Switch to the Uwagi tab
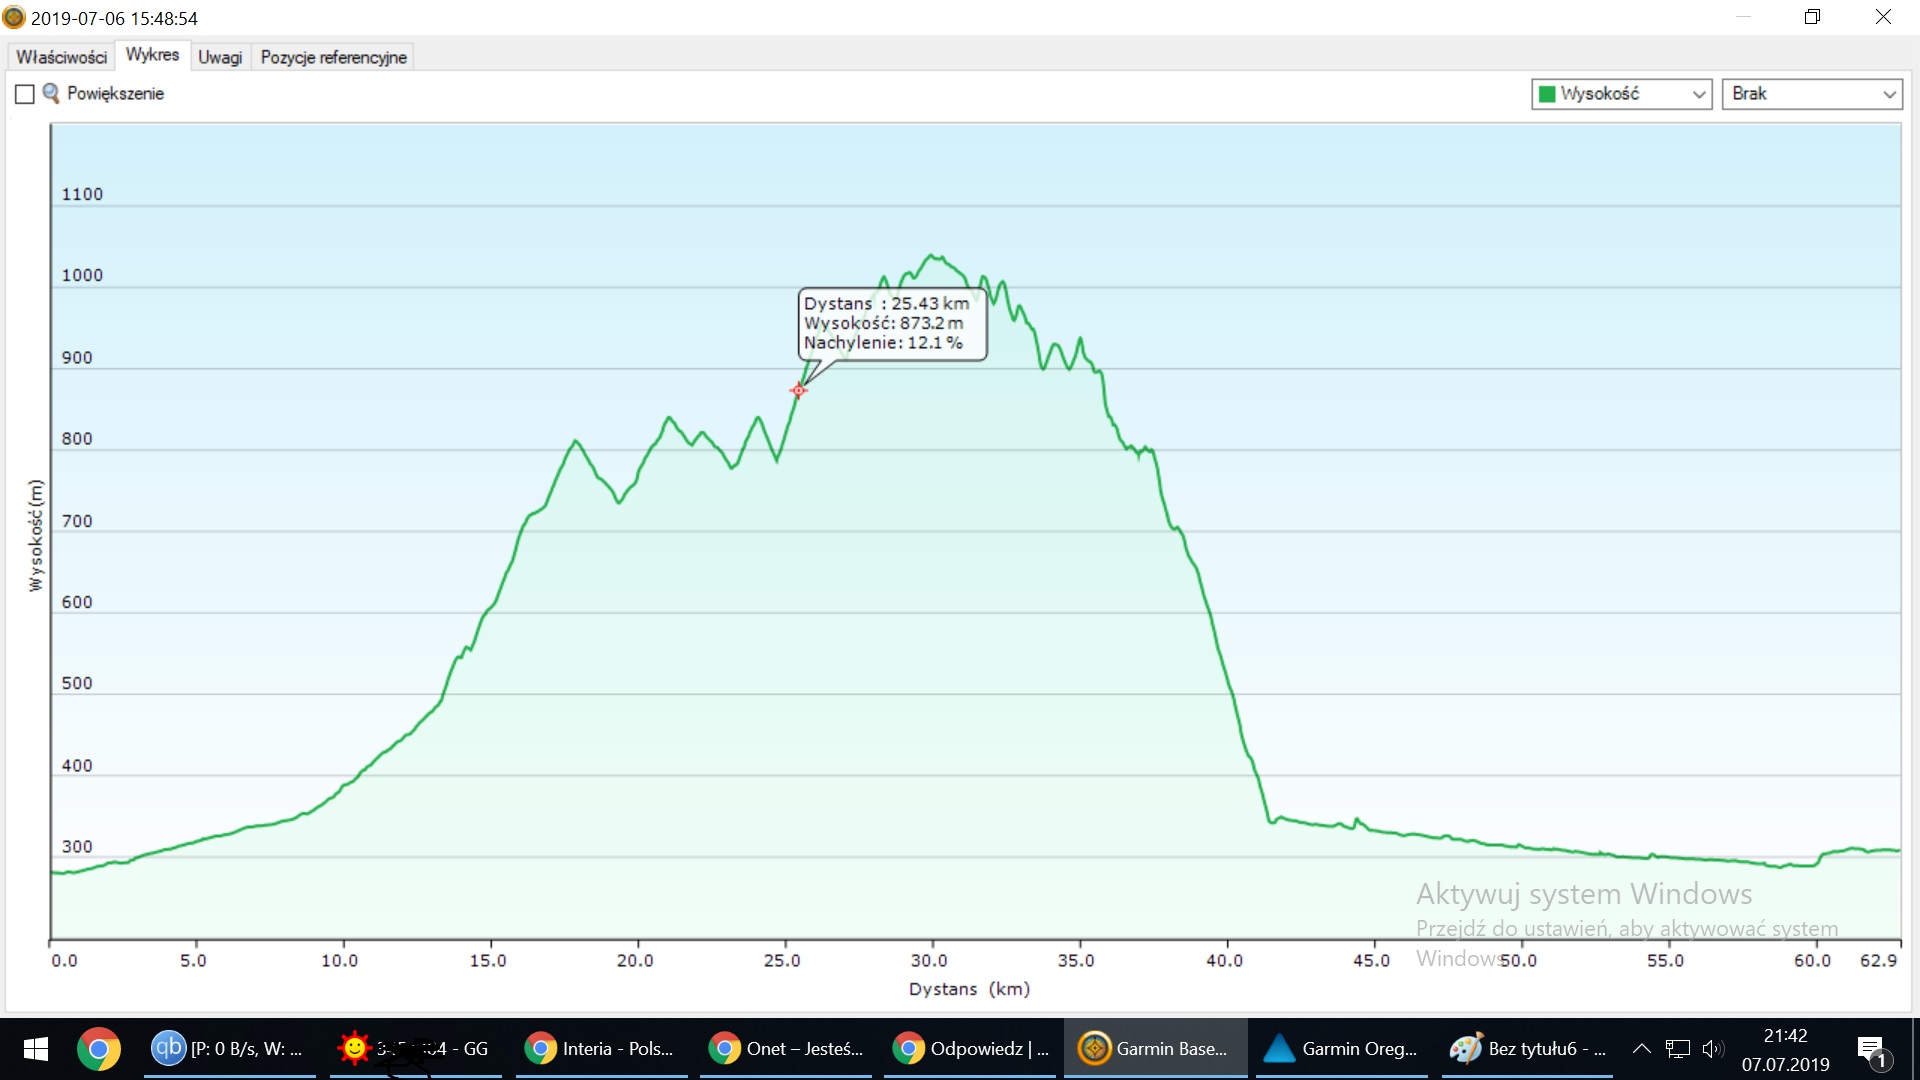This screenshot has width=1920, height=1080. tap(219, 57)
